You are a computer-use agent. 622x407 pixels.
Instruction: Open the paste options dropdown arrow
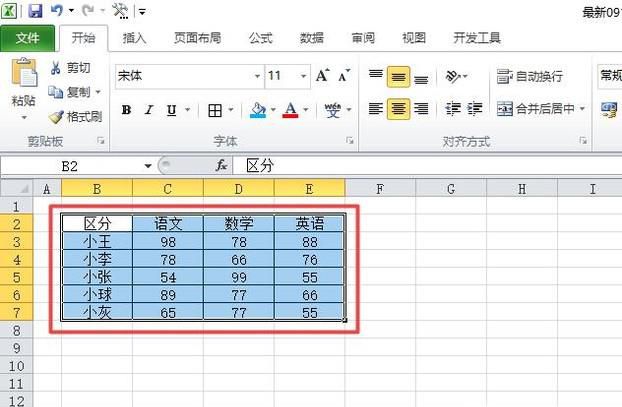click(x=24, y=117)
